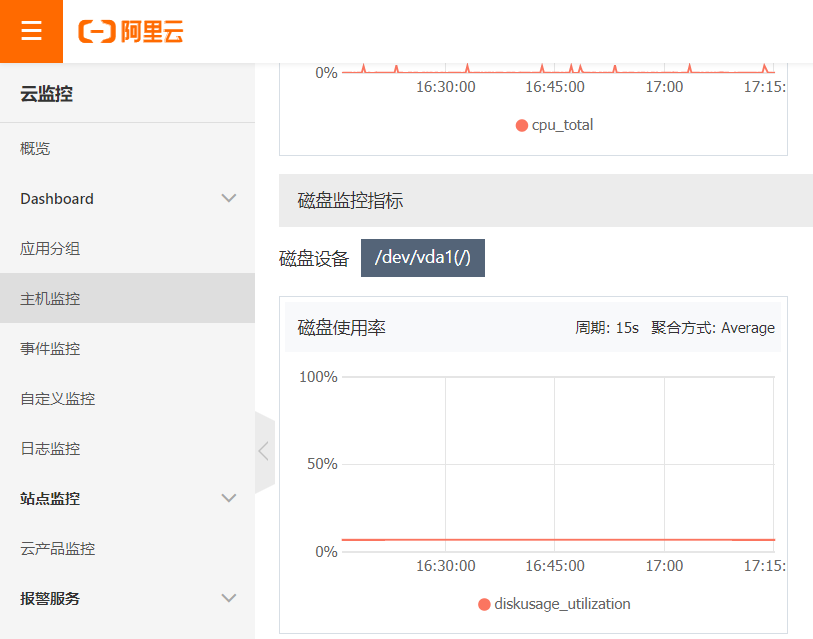Toggle the diskusage_utilization legend series
The image size is (813, 639).
pos(554,604)
